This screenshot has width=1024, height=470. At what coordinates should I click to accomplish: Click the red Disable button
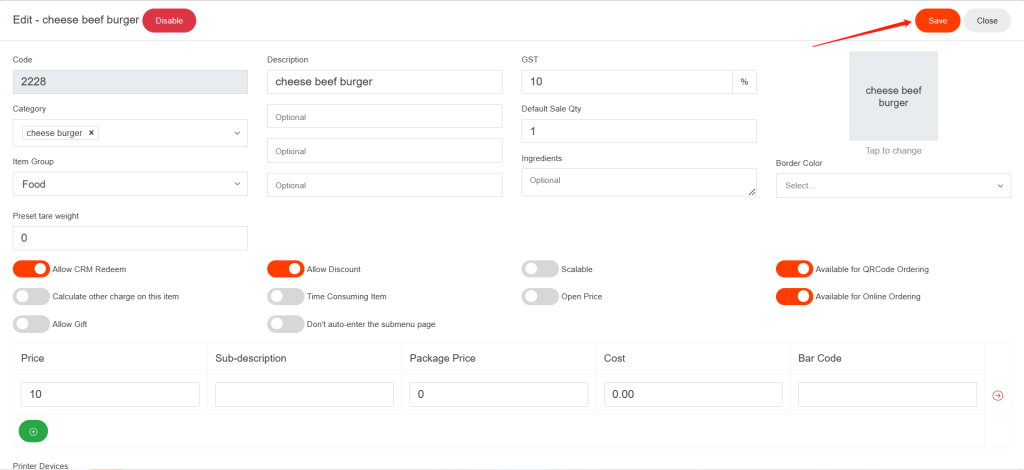click(169, 20)
